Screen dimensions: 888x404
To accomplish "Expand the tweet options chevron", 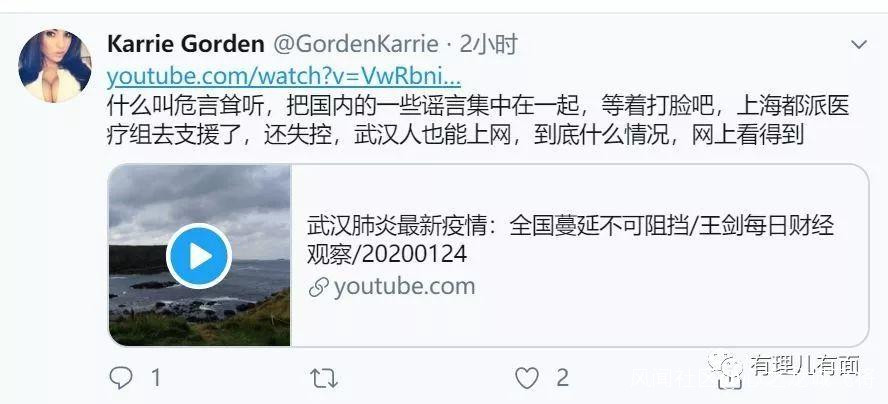I will (x=859, y=44).
